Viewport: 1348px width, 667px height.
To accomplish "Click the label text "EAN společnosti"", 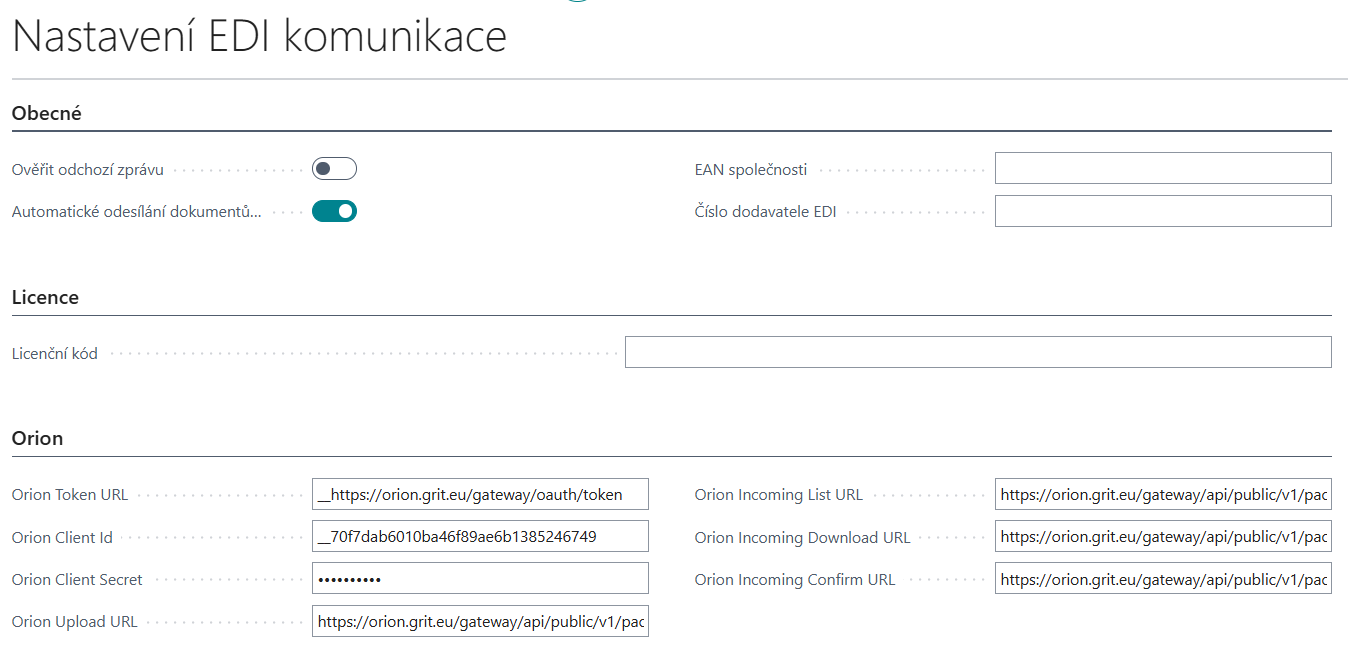I will (751, 170).
